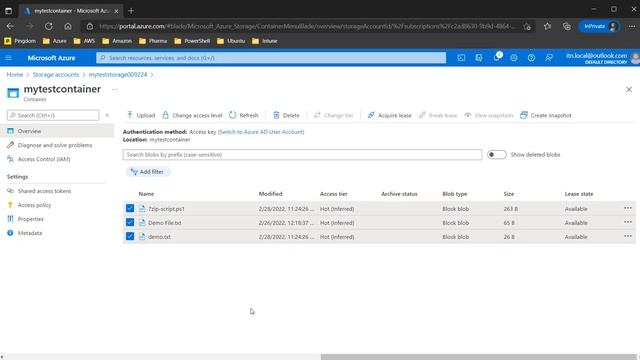Image resolution: width=640 pixels, height=360 pixels.
Task: Open the AWS bookmarks folder
Action: tap(84, 41)
